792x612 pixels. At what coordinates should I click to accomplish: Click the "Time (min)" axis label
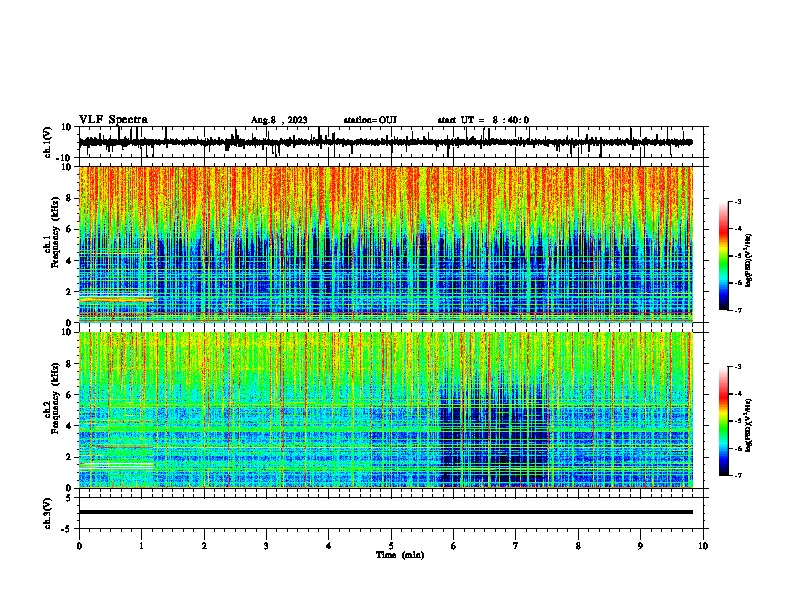click(400, 555)
